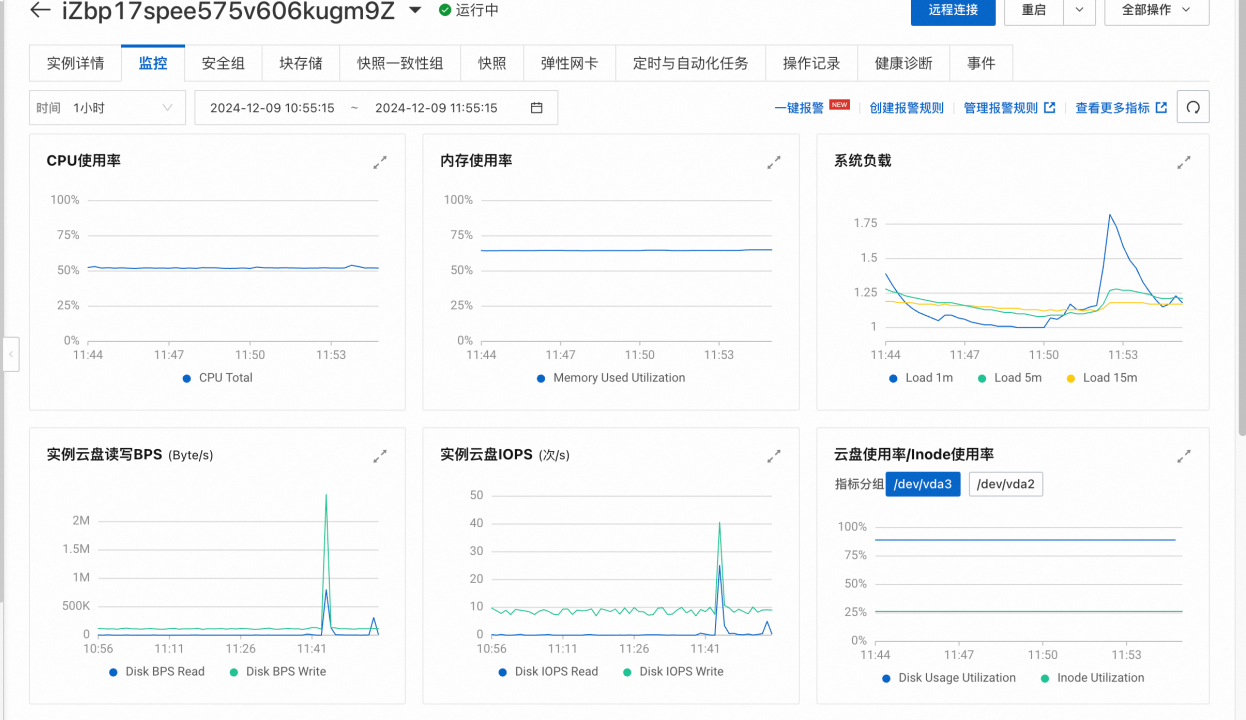Click the 系统负载 chart title
Screen dimensions: 1246x720
pyautogui.click(x=863, y=160)
